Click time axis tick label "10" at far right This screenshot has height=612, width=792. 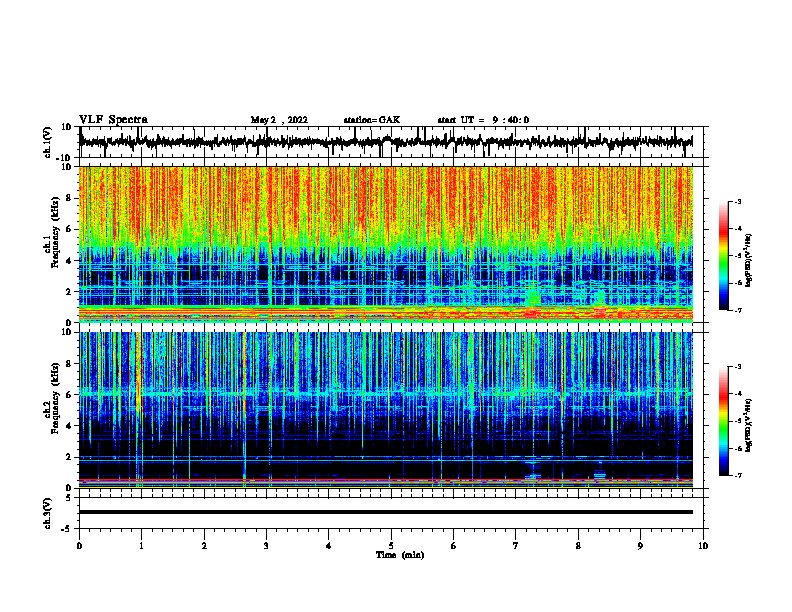(703, 546)
